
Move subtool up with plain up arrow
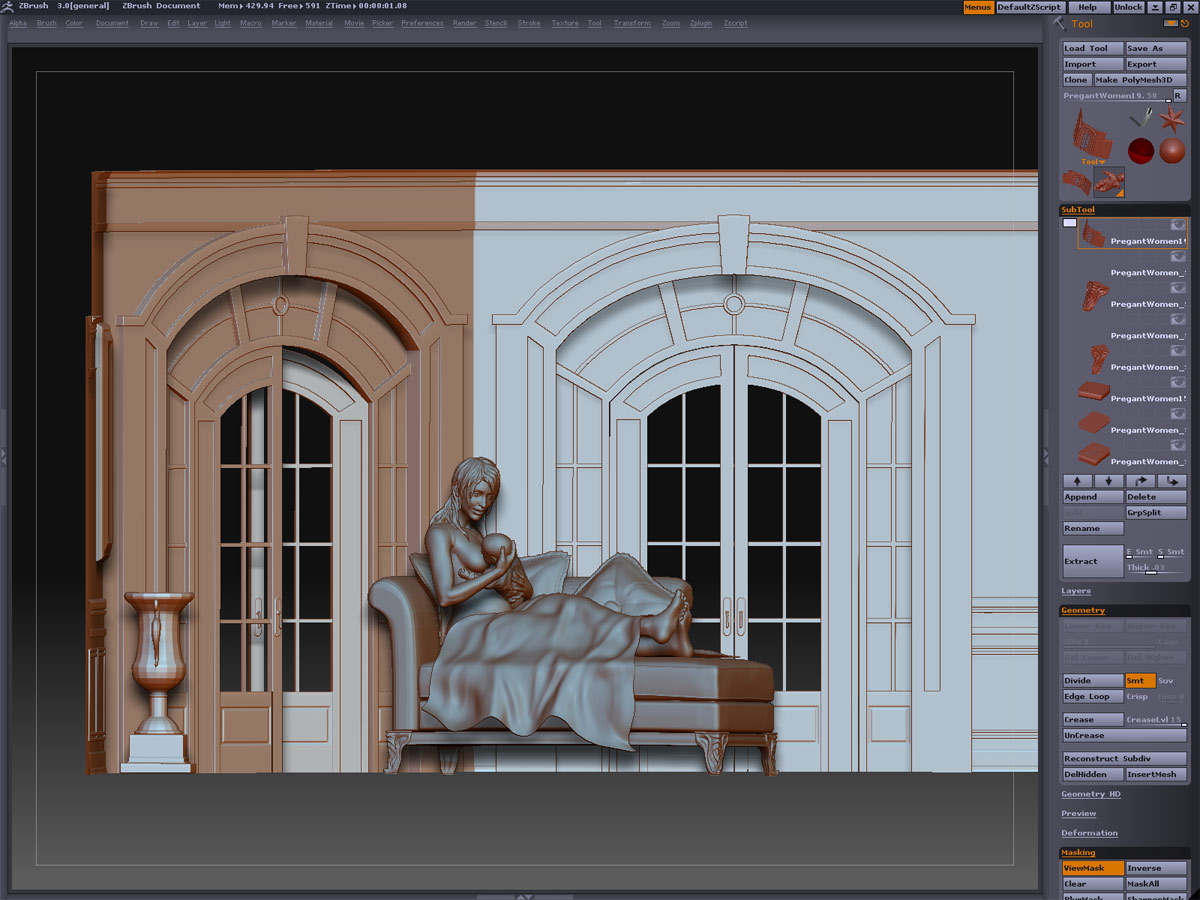point(1077,481)
